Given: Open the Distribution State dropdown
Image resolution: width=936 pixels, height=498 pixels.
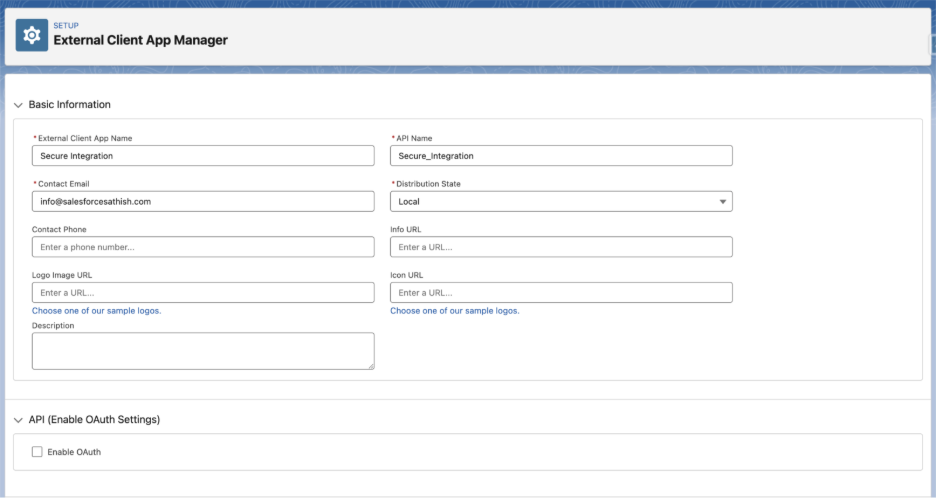Looking at the screenshot, I should click(x=560, y=201).
